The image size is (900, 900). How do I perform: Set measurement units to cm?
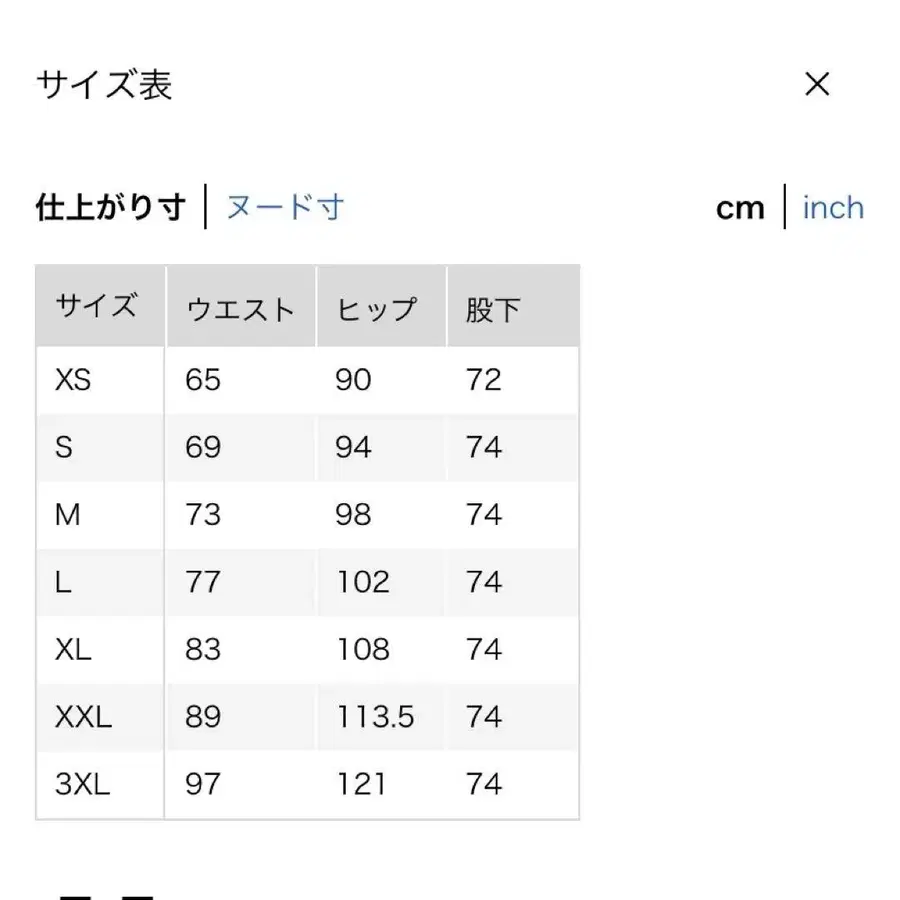click(x=740, y=208)
